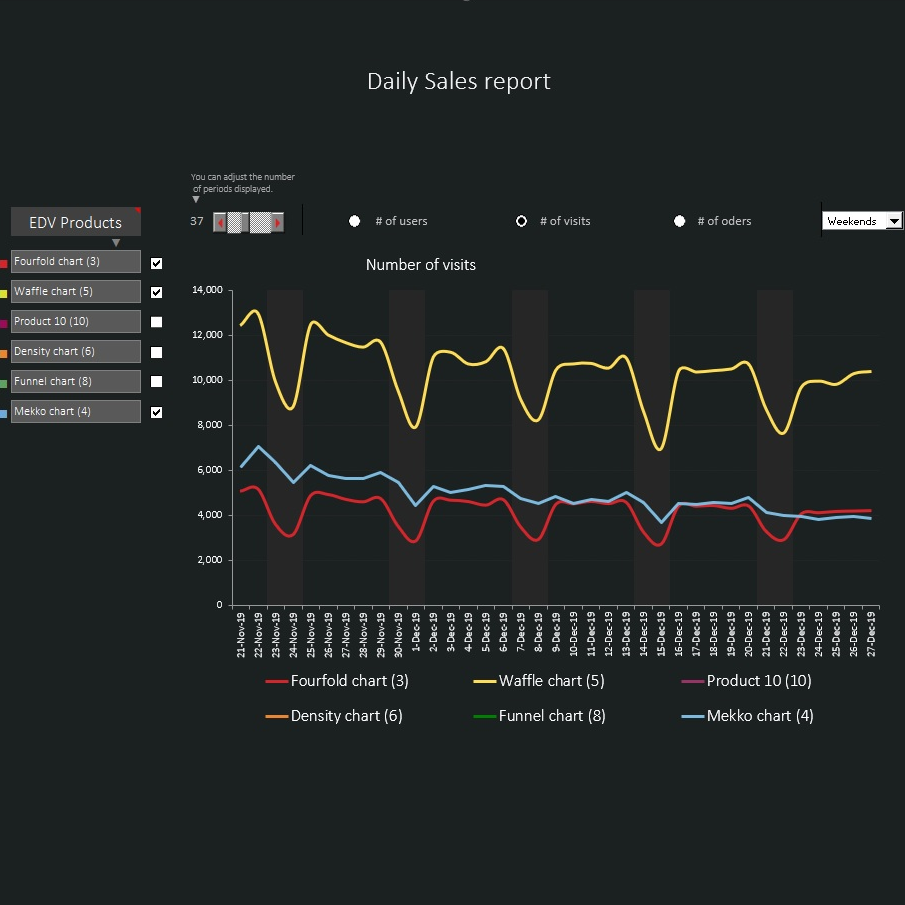Enable the Product 10 (10) checkbox

(156, 321)
